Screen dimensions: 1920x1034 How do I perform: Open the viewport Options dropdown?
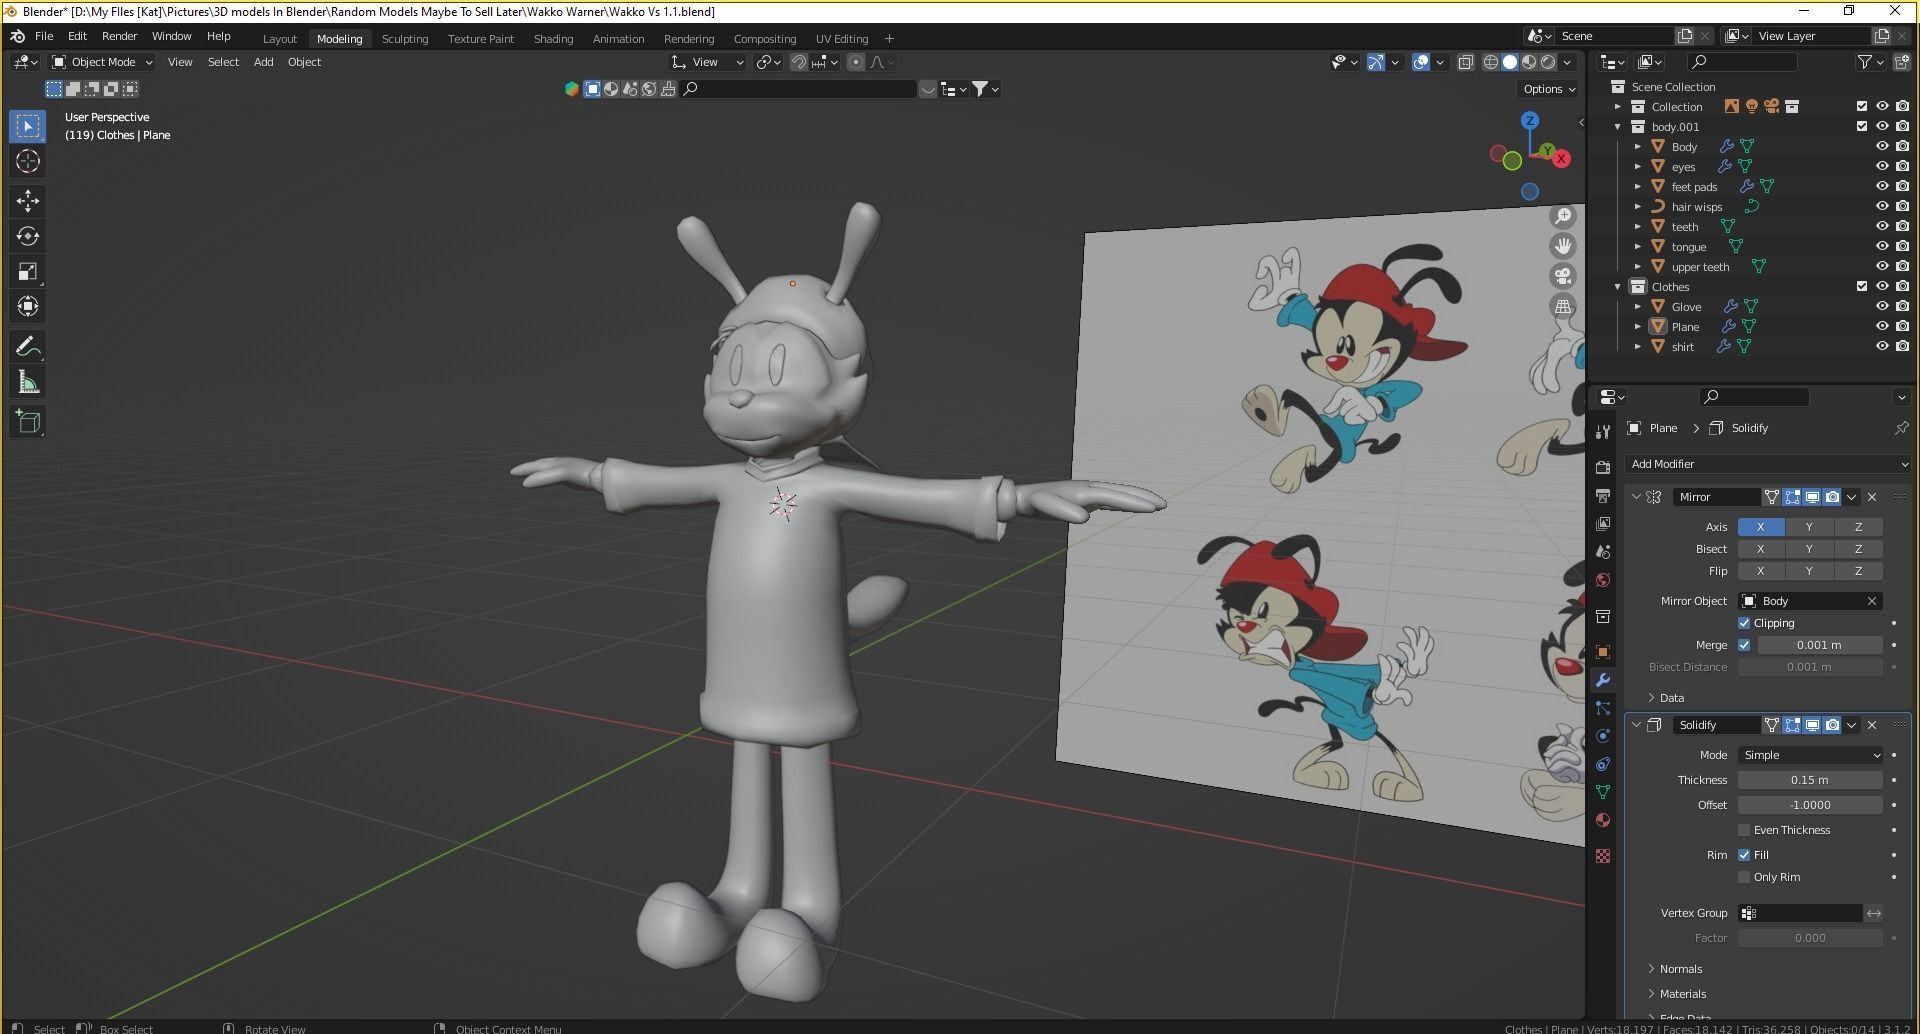coord(1548,89)
